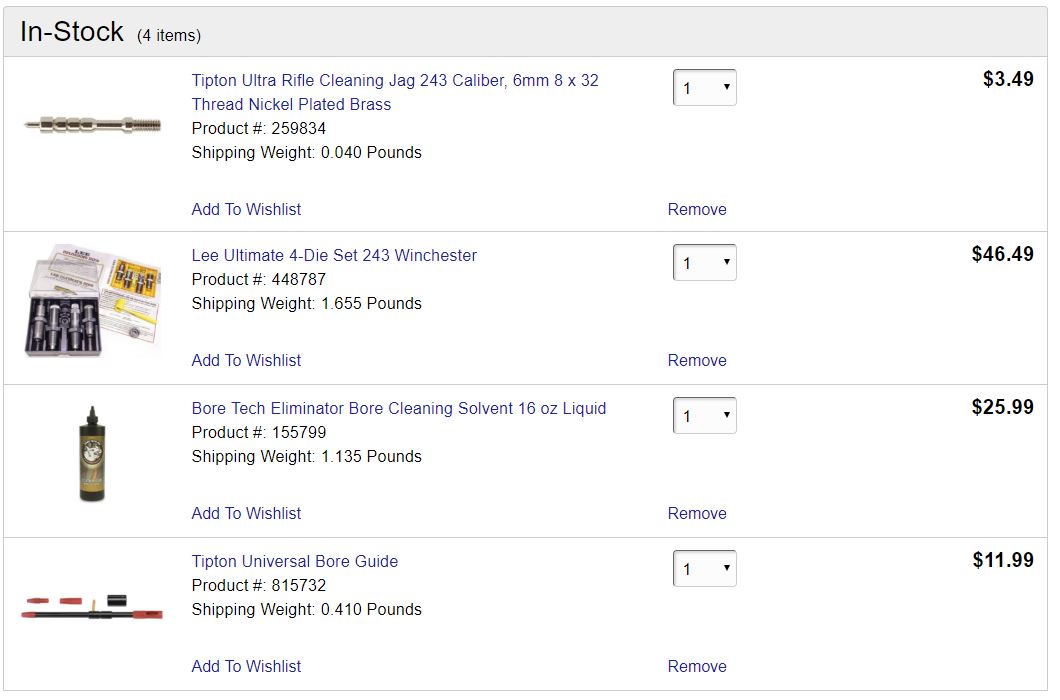Click the cleaning jag product thumbnail
This screenshot has width=1060, height=700.
point(93,124)
